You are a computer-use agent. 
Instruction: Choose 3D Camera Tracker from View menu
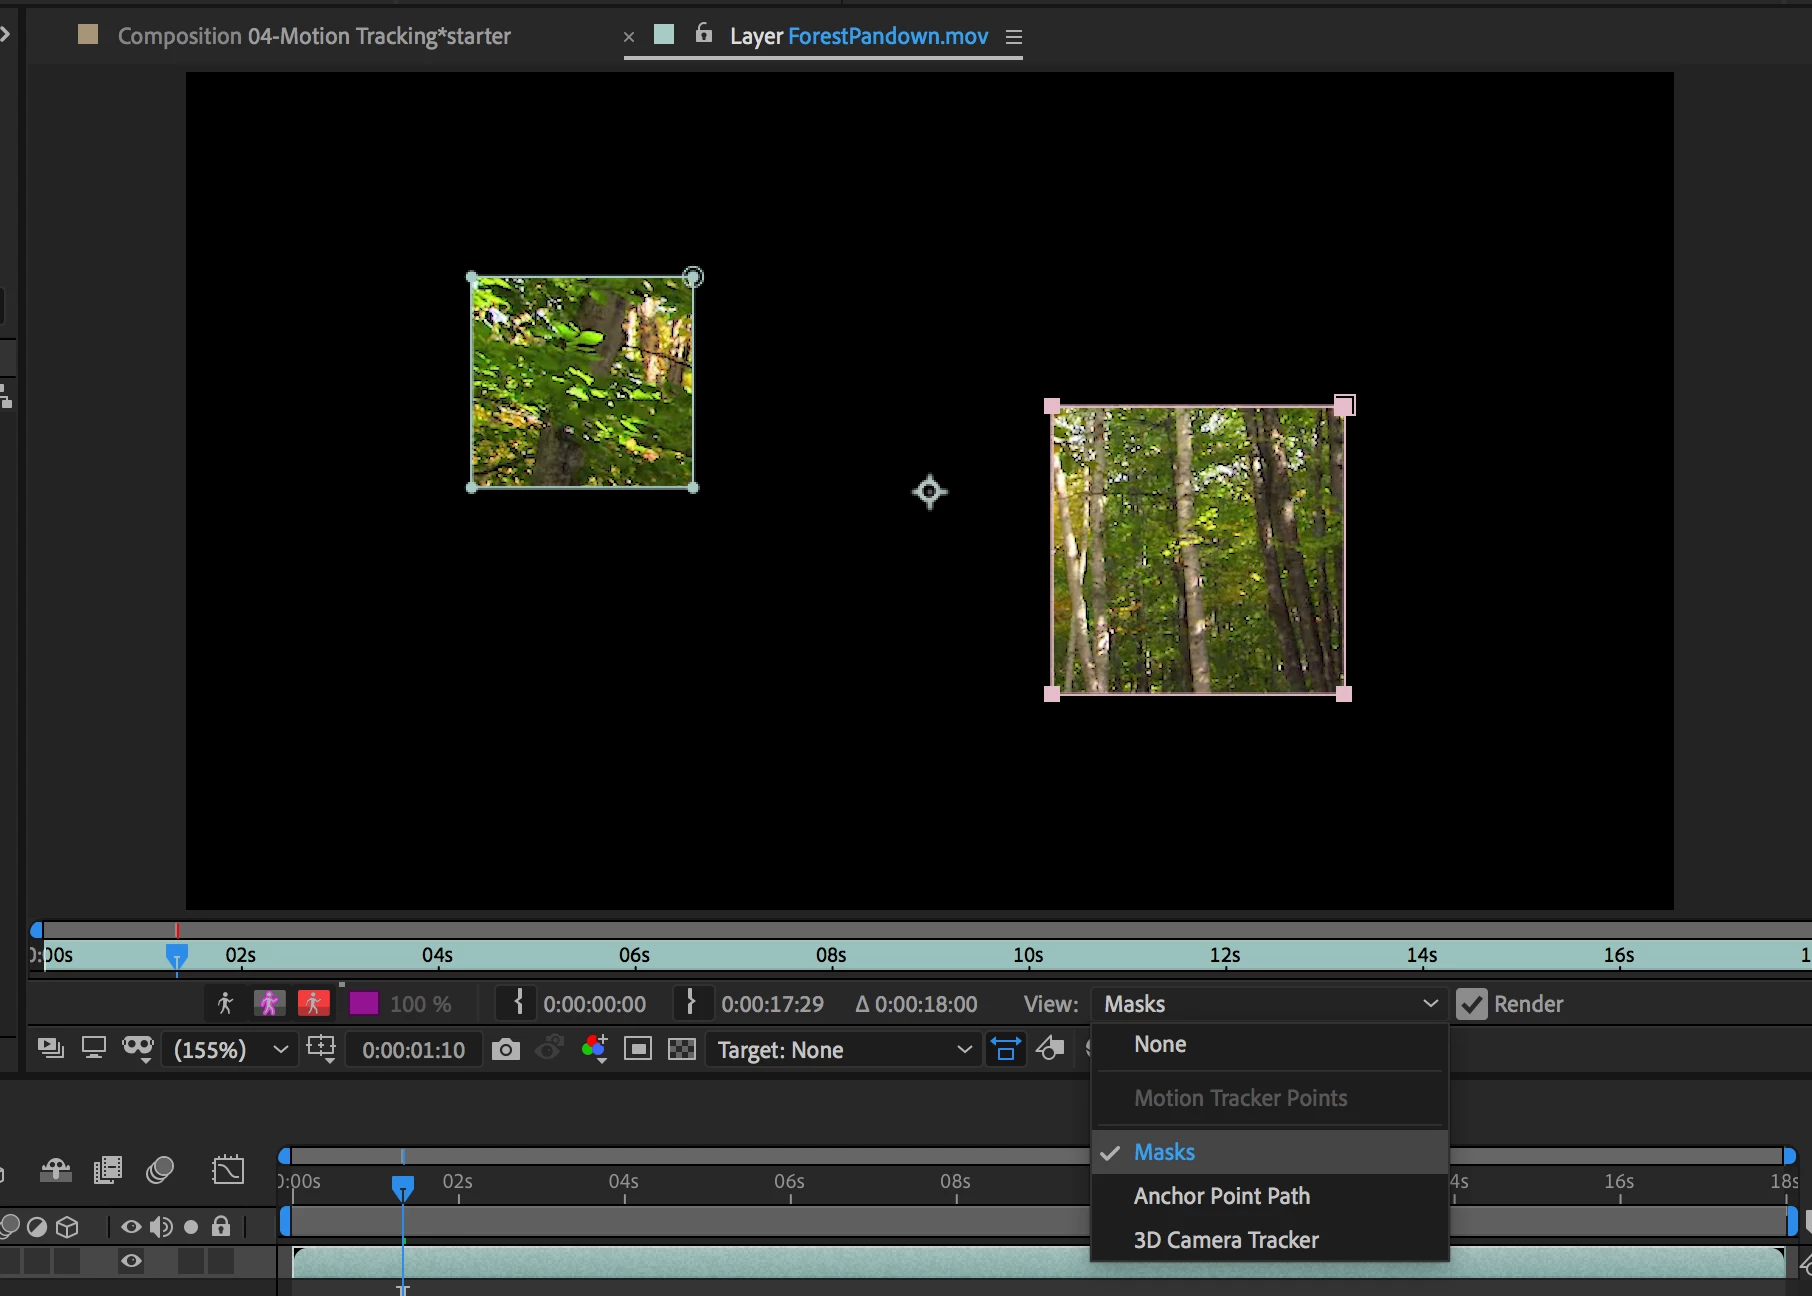pyautogui.click(x=1270, y=1240)
